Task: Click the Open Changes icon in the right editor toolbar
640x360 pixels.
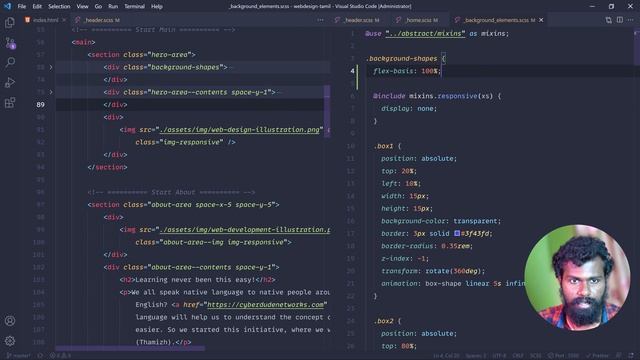Action: (609, 20)
